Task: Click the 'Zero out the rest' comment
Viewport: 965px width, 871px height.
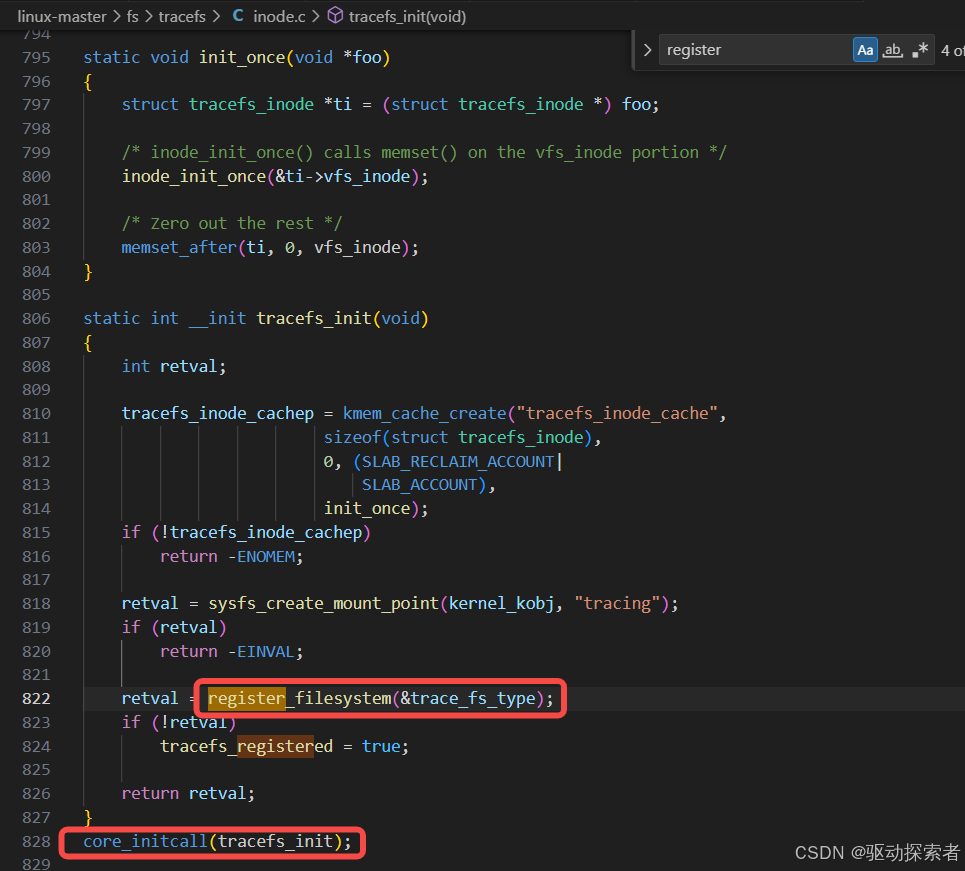Action: pyautogui.click(x=231, y=223)
